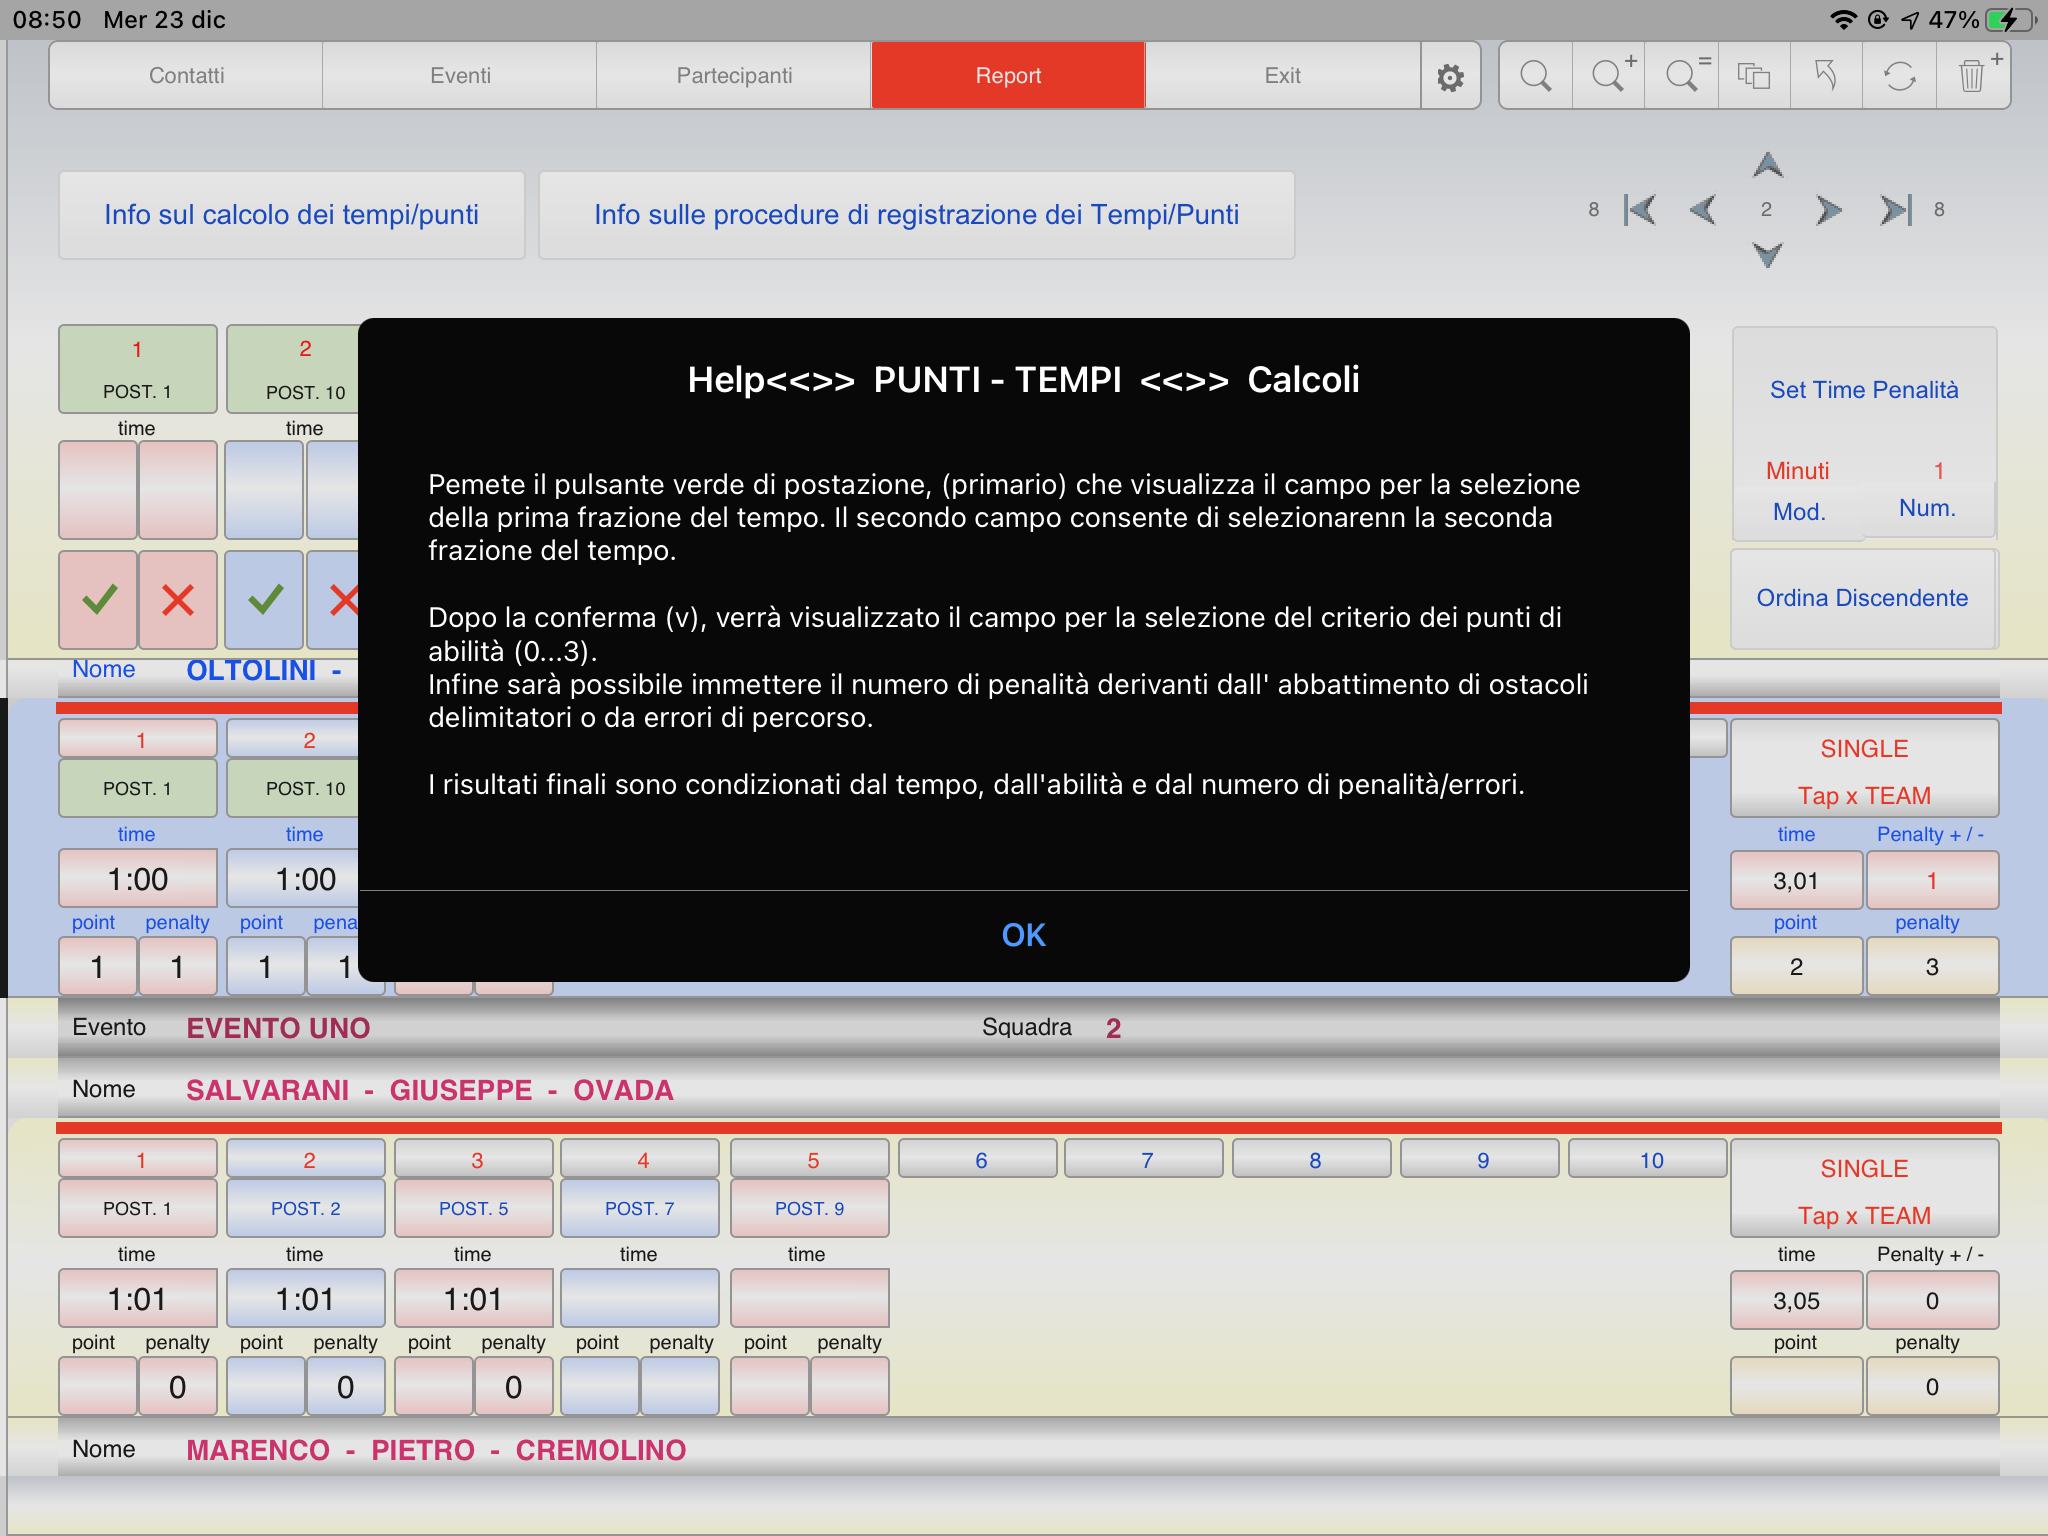Tap the 1:01 time field under POST. 5
Image resolution: width=2048 pixels, height=1536 pixels.
(473, 1299)
